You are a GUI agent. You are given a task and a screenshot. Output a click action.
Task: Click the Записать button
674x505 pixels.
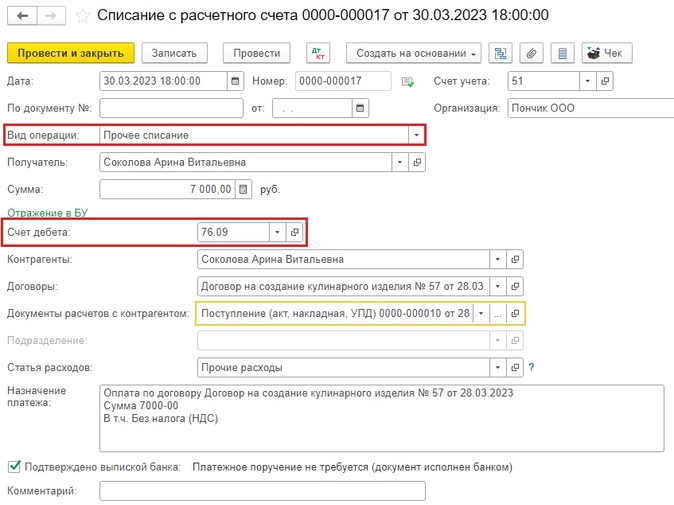(175, 52)
